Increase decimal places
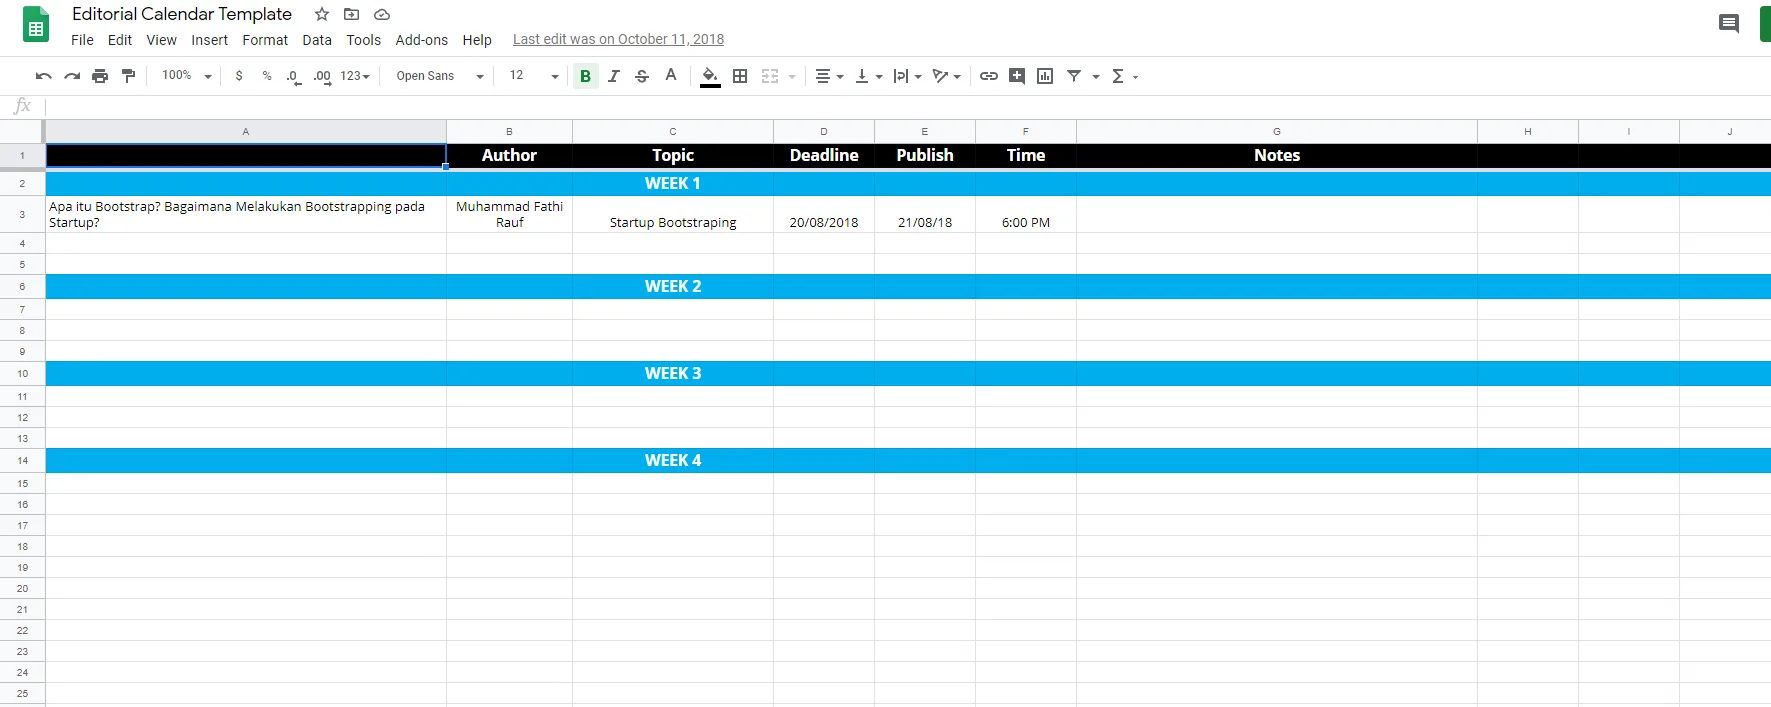This screenshot has height=707, width=1771. click(322, 76)
